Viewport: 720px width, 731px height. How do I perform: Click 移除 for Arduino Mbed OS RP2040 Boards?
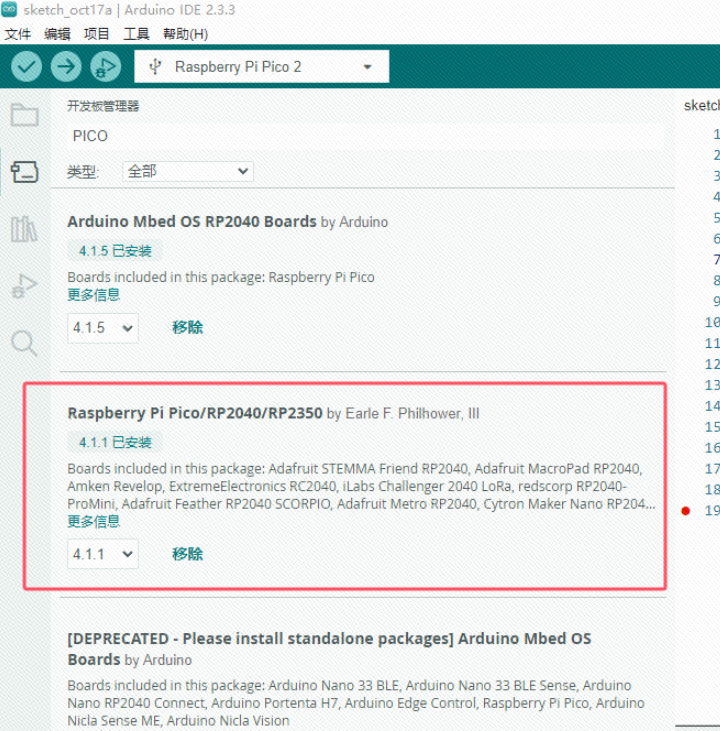coord(187,327)
